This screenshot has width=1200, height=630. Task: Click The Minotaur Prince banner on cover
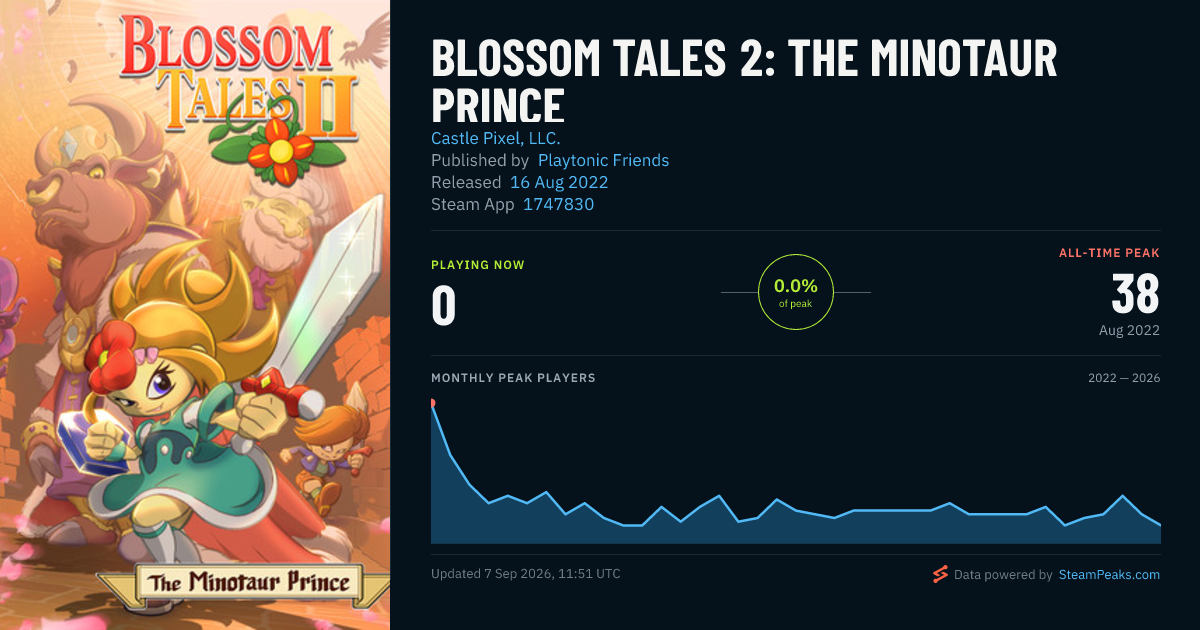pos(248,583)
